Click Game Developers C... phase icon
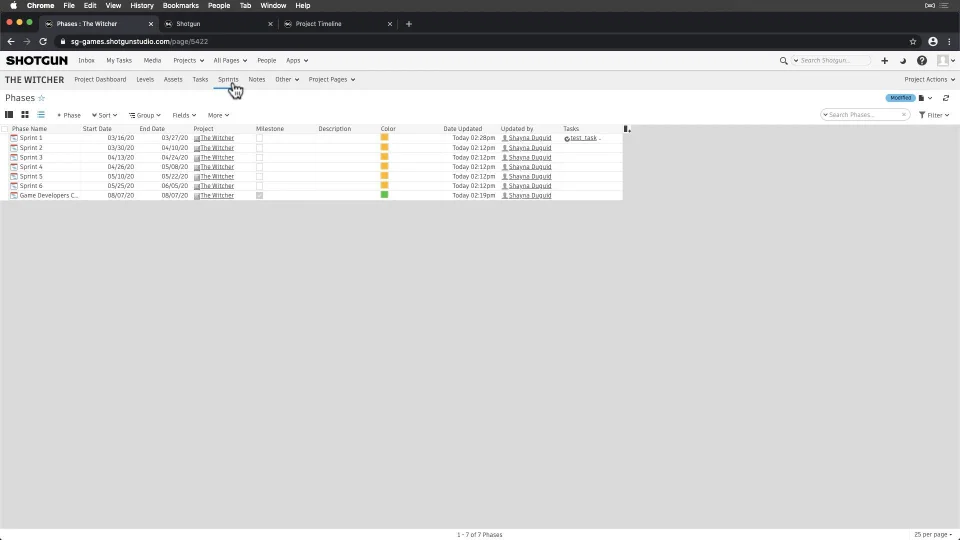This screenshot has height=540, width=960. coord(14,196)
